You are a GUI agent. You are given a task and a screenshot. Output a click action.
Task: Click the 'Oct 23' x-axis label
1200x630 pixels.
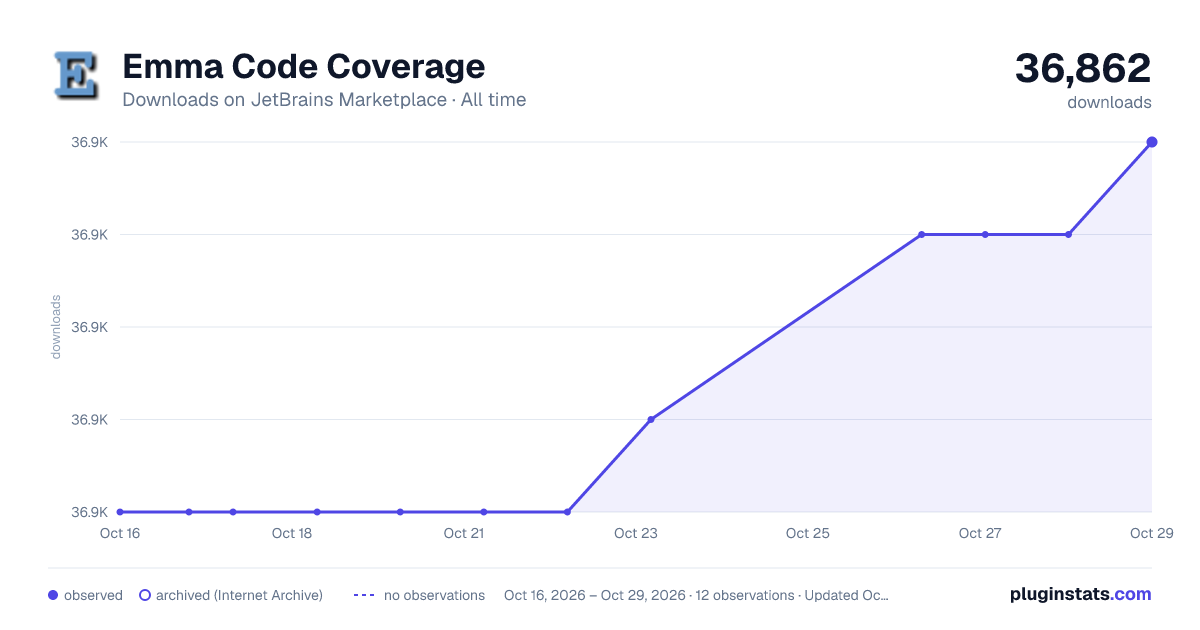coord(636,533)
